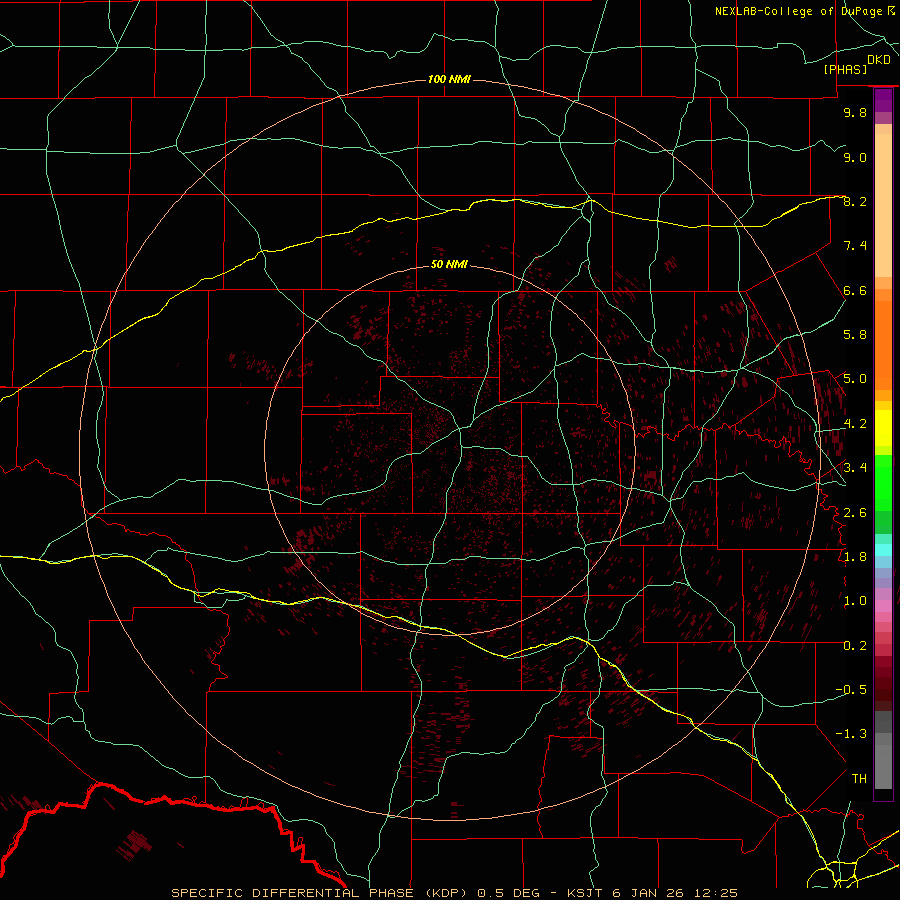900x900 pixels.
Task: Pick the cyan color bar segment
Action: (x=883, y=550)
